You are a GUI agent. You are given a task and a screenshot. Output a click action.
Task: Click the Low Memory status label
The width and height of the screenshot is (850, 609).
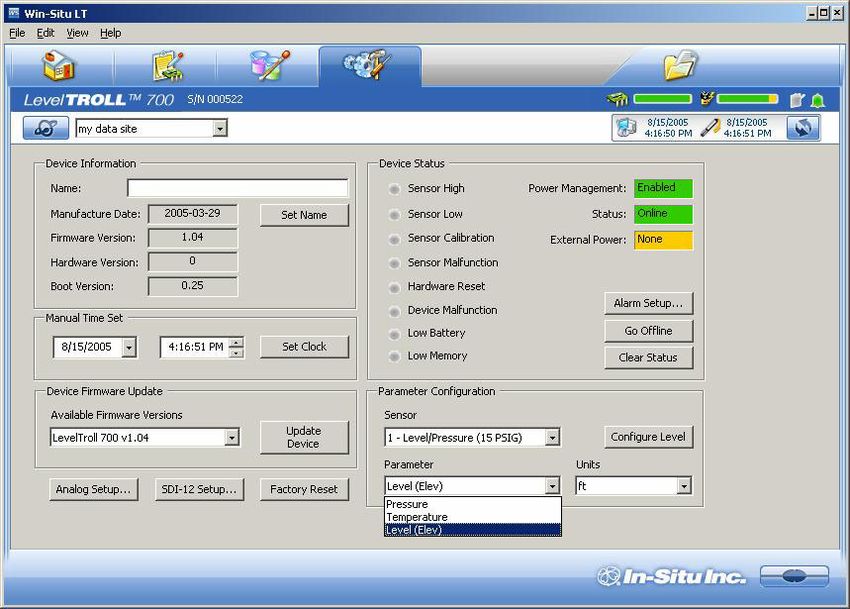pyautogui.click(x=437, y=356)
